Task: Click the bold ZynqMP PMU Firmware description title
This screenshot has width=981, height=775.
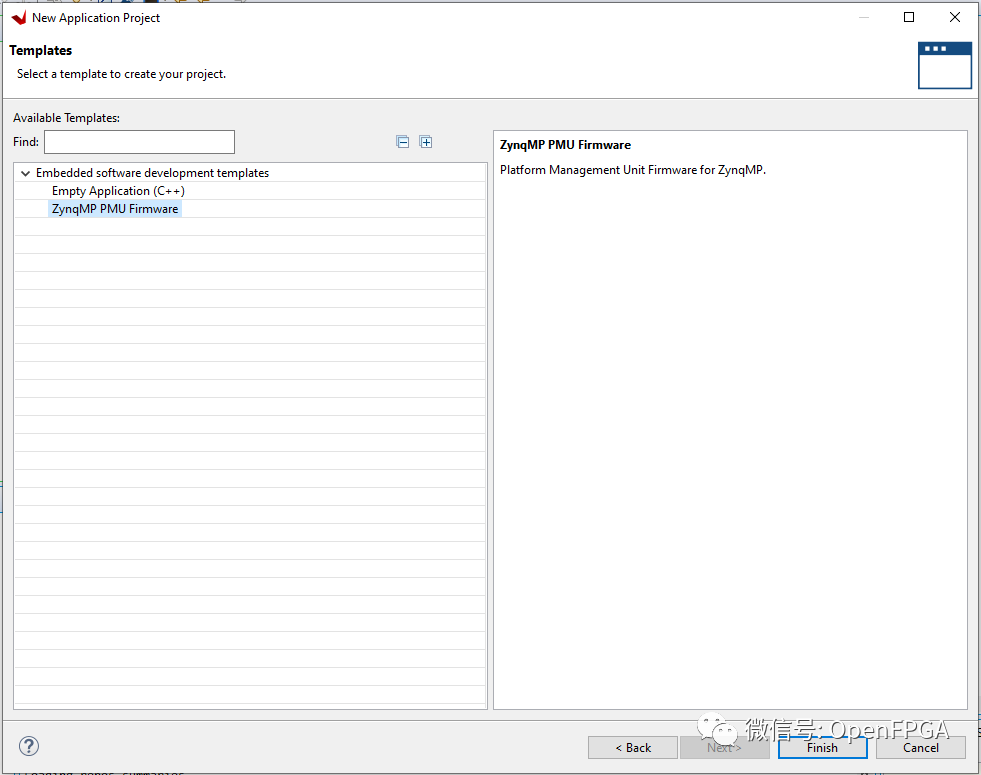Action: (x=565, y=145)
